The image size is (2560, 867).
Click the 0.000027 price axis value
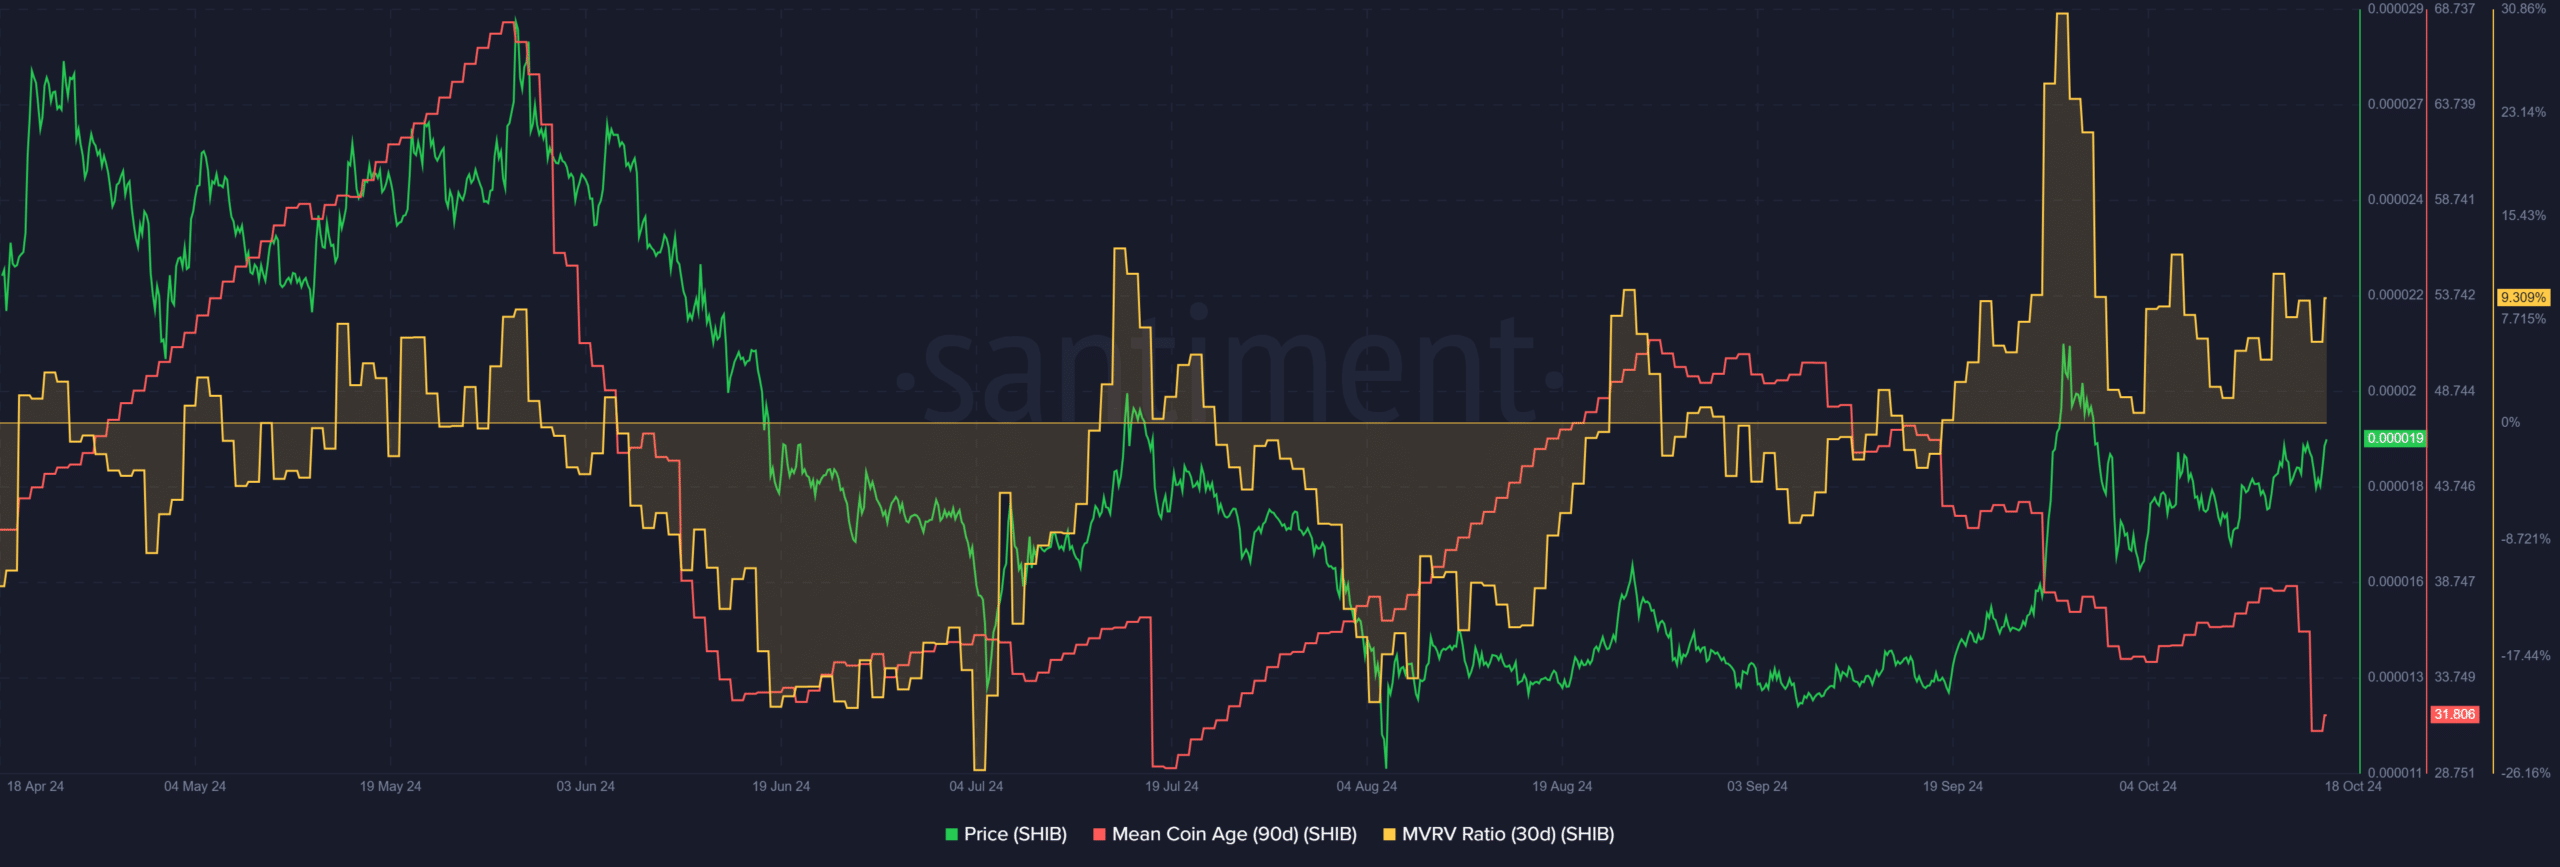2395,104
